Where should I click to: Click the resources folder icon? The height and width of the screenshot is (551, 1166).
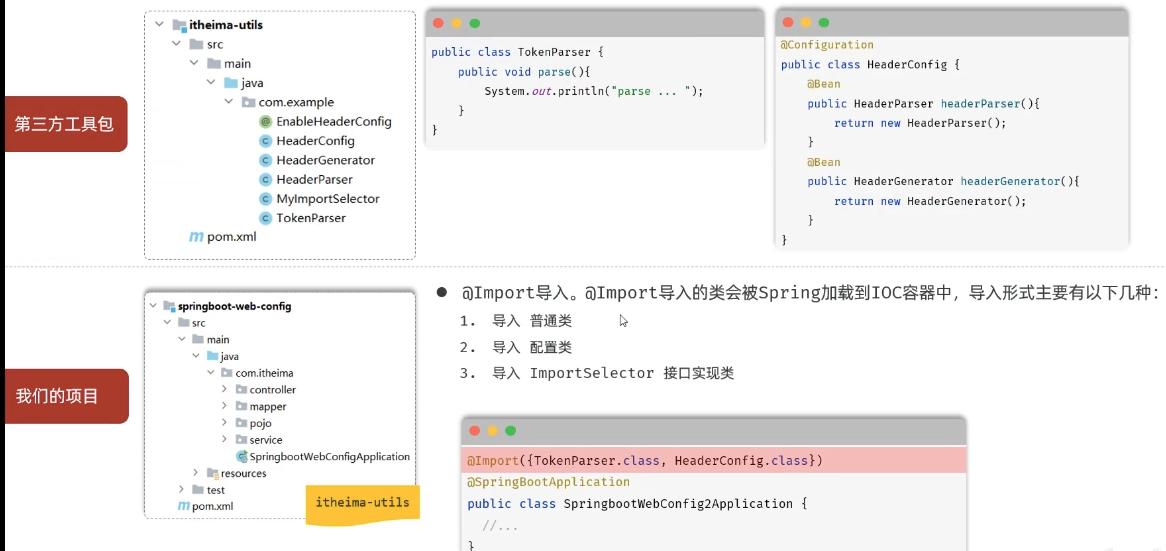[213, 473]
